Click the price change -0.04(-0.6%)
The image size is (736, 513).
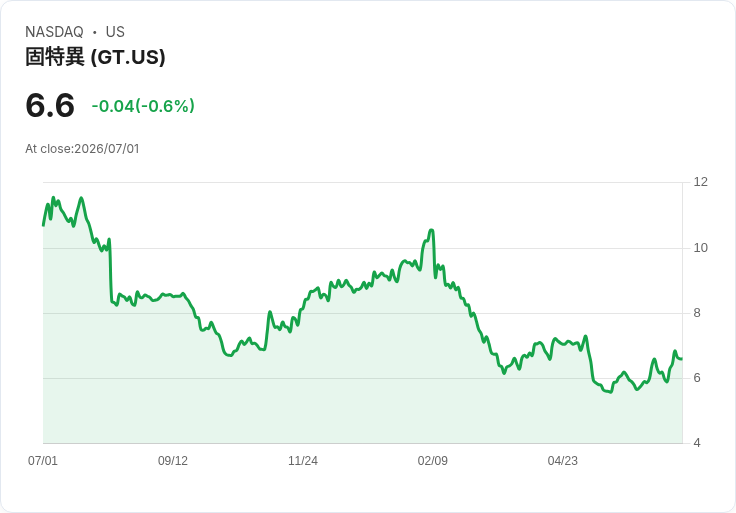coord(143,106)
